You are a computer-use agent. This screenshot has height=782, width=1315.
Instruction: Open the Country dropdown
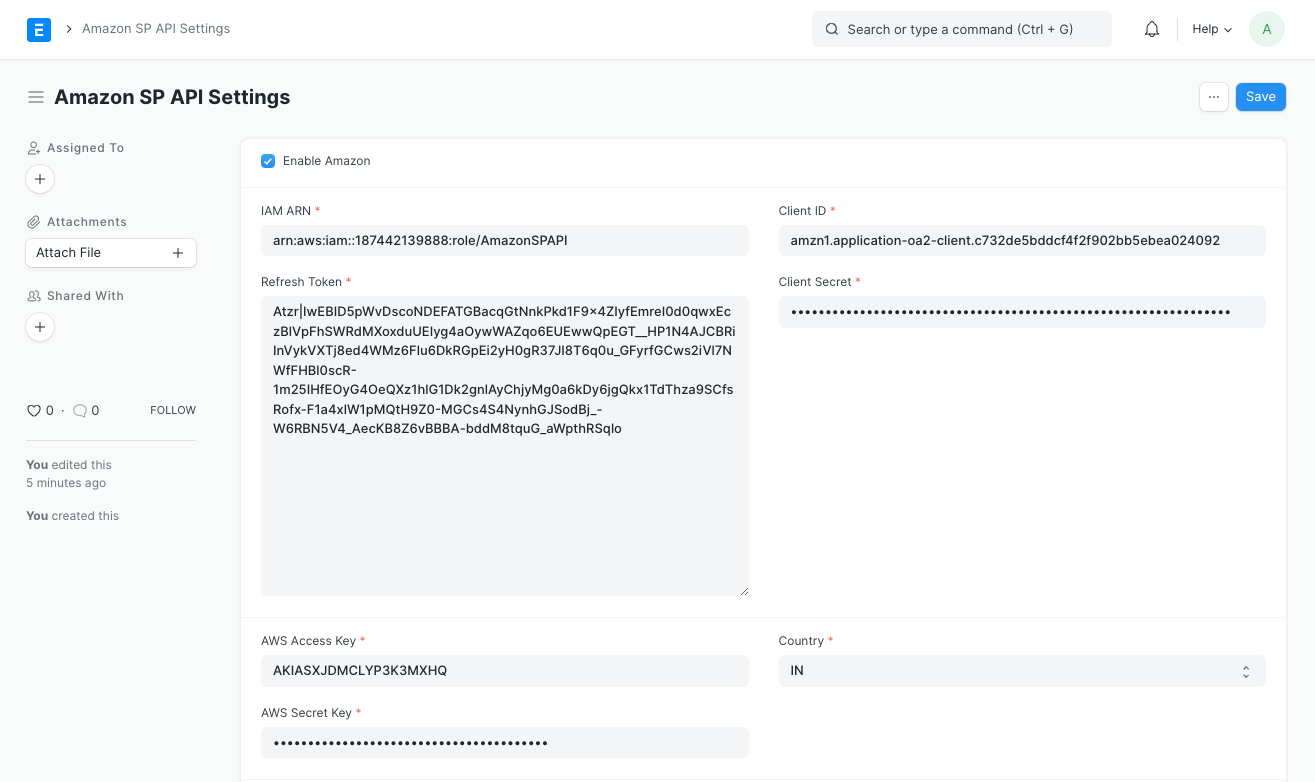click(1021, 670)
